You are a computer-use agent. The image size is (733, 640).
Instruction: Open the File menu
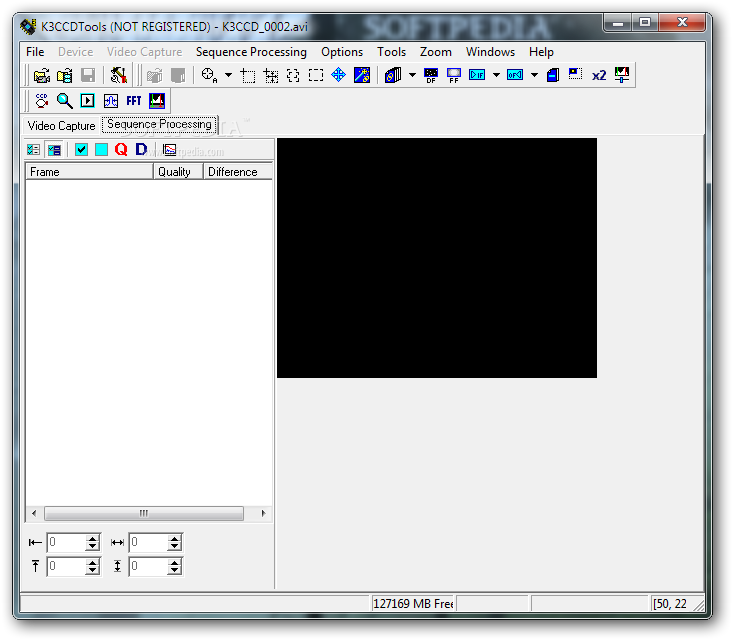pos(35,52)
